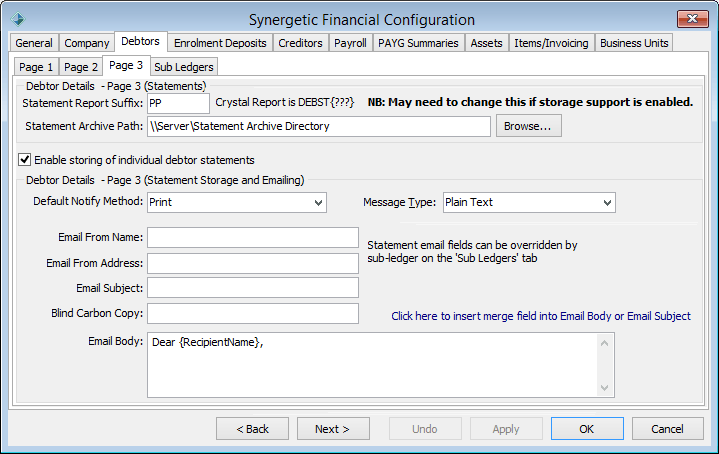Screen dimensions: 719x454
Task: Confirm with the OK button
Action: tap(587, 429)
